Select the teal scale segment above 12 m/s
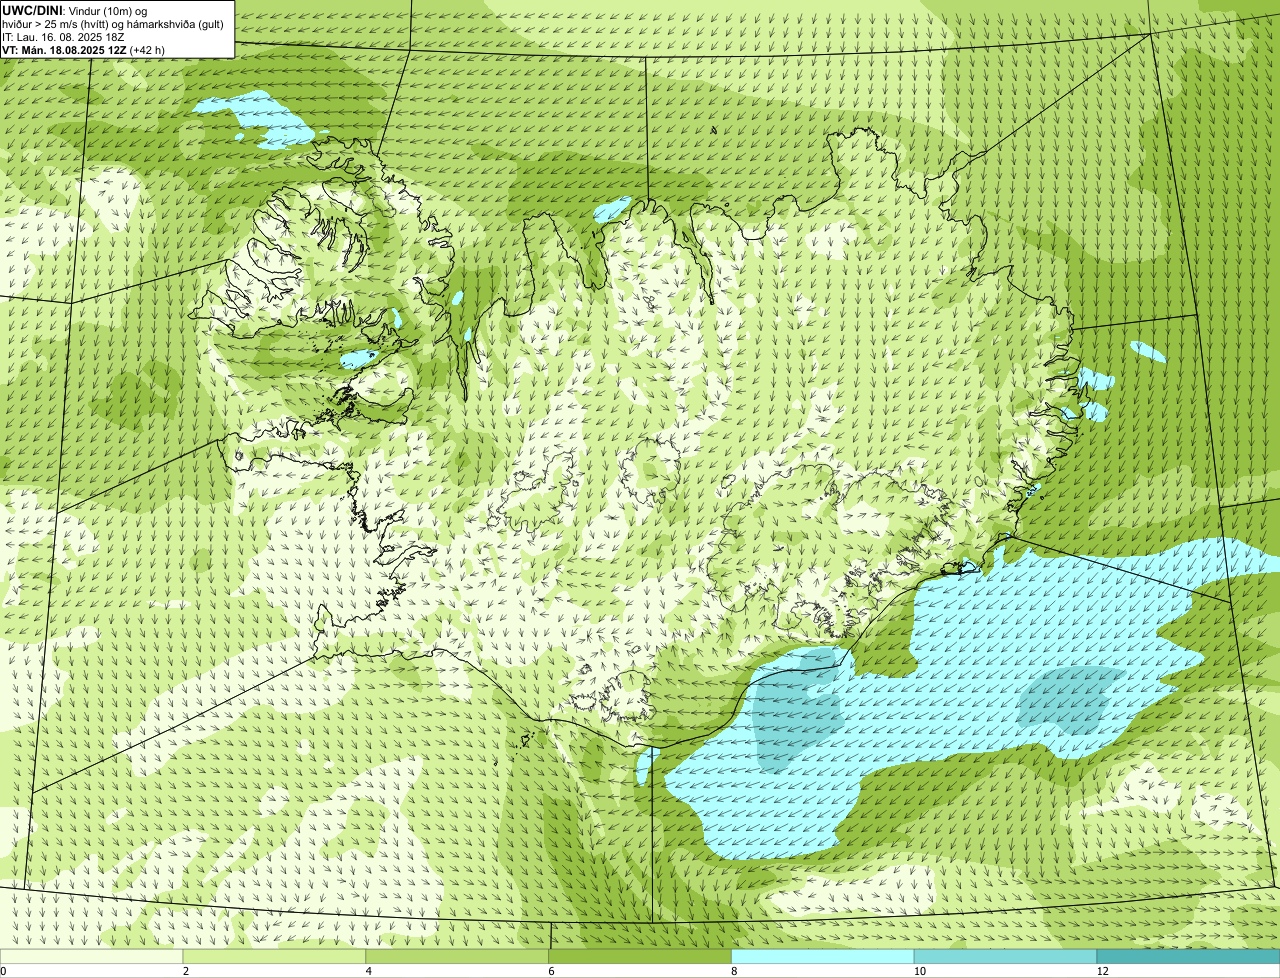Screen dimensions: 1280x978 point(1188,956)
